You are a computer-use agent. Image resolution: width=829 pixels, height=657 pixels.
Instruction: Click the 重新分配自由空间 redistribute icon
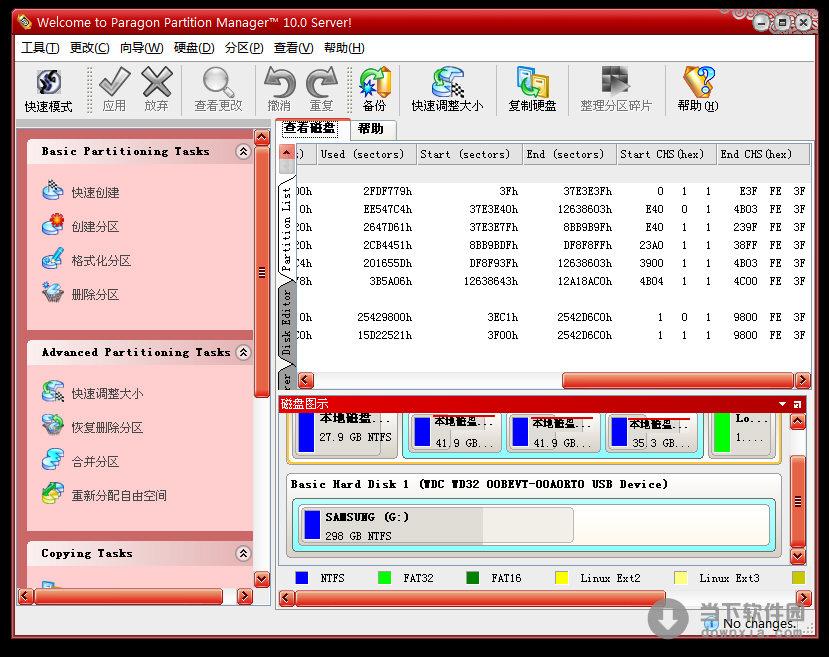point(52,493)
